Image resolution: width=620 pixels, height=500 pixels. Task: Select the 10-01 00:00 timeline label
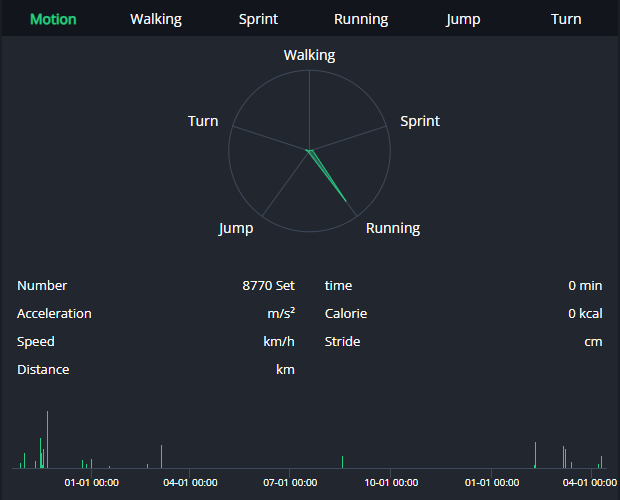tap(391, 483)
